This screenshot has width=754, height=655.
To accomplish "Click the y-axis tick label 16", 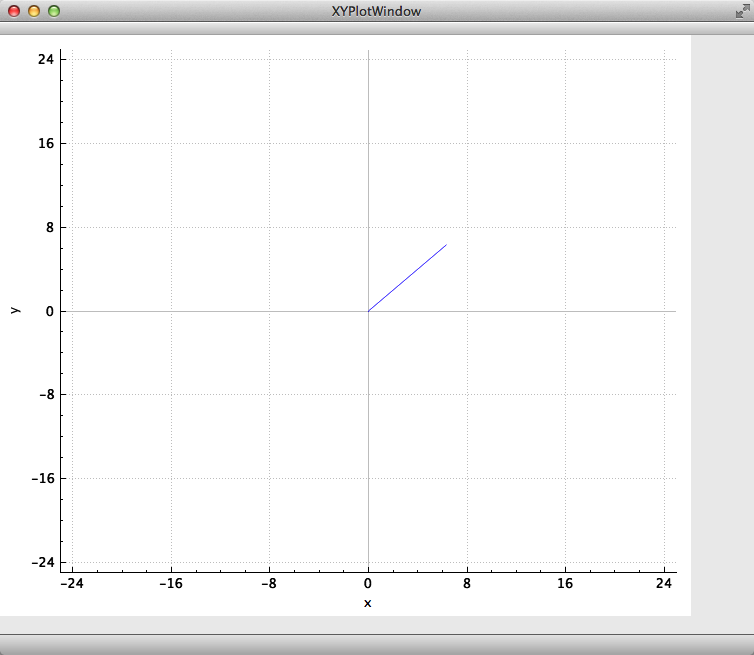I will (46, 143).
